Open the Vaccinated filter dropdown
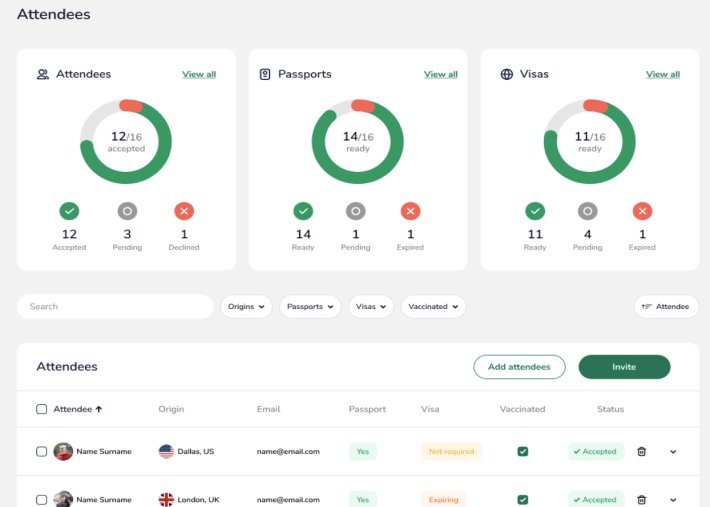 [x=433, y=307]
